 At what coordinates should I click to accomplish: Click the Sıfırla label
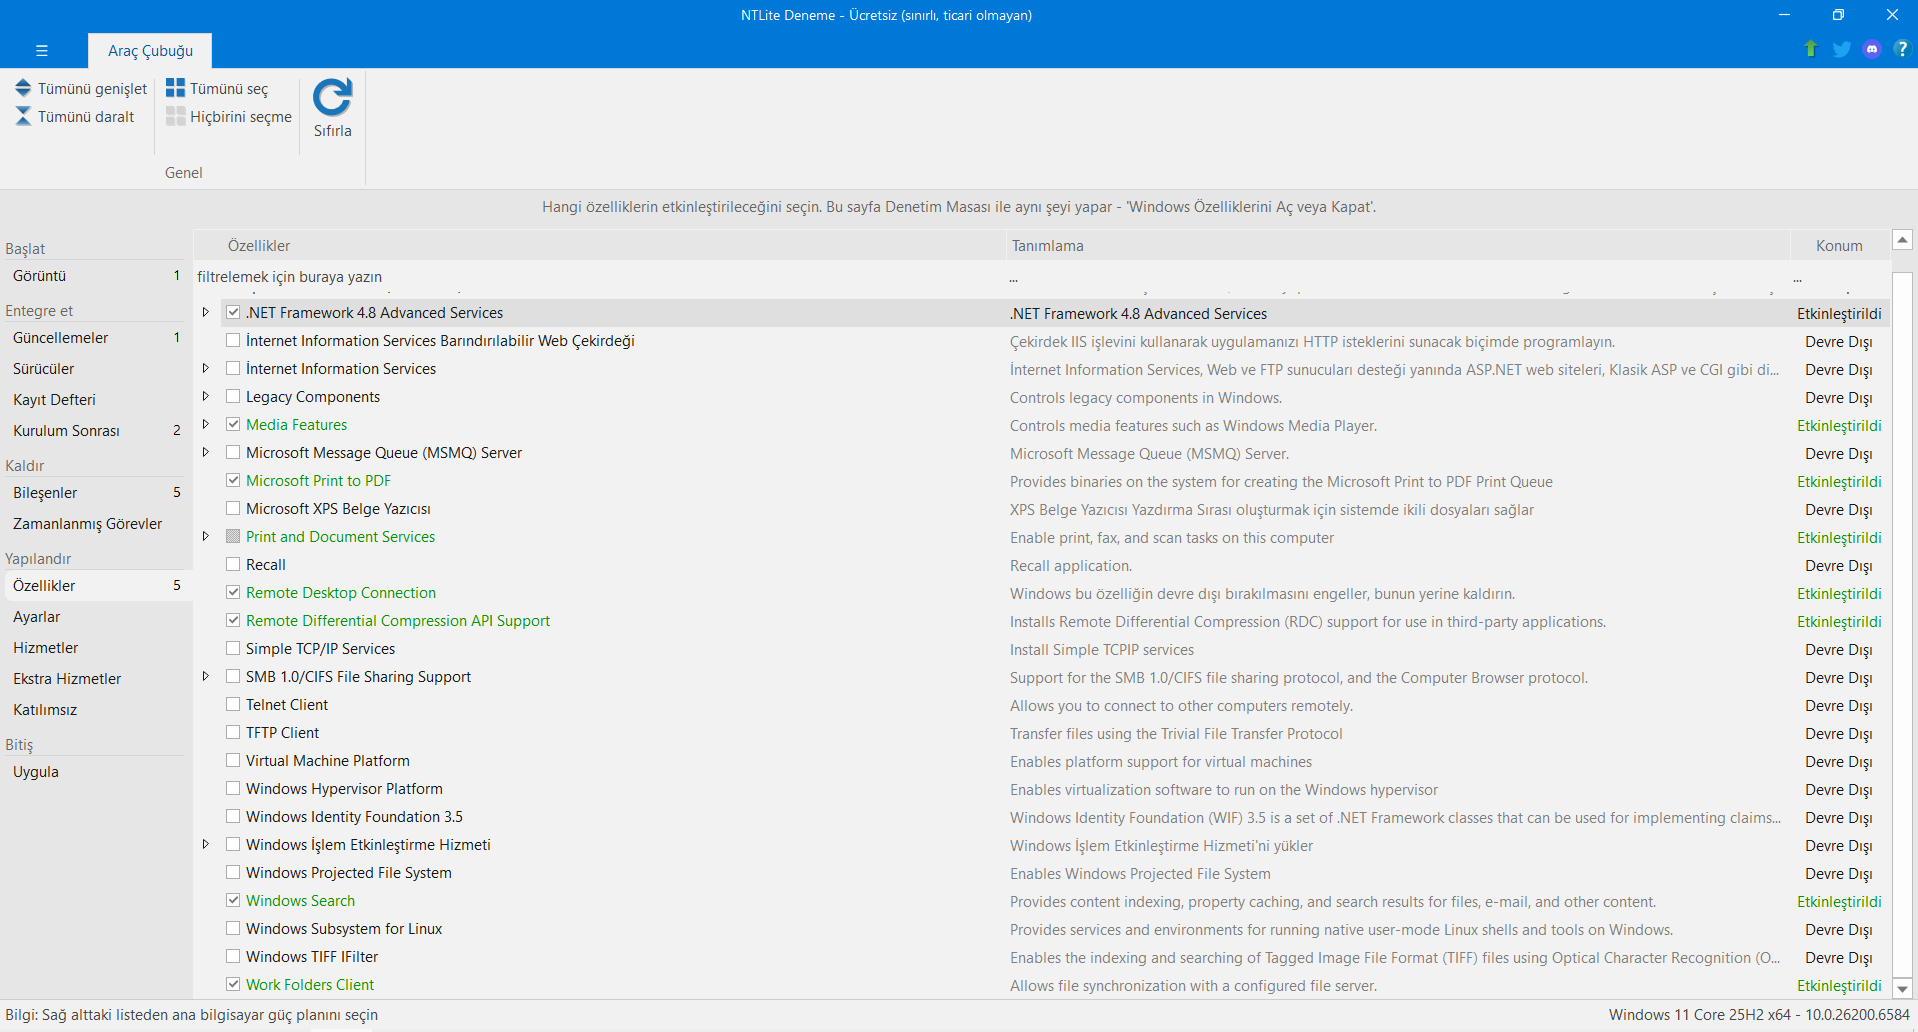(333, 131)
